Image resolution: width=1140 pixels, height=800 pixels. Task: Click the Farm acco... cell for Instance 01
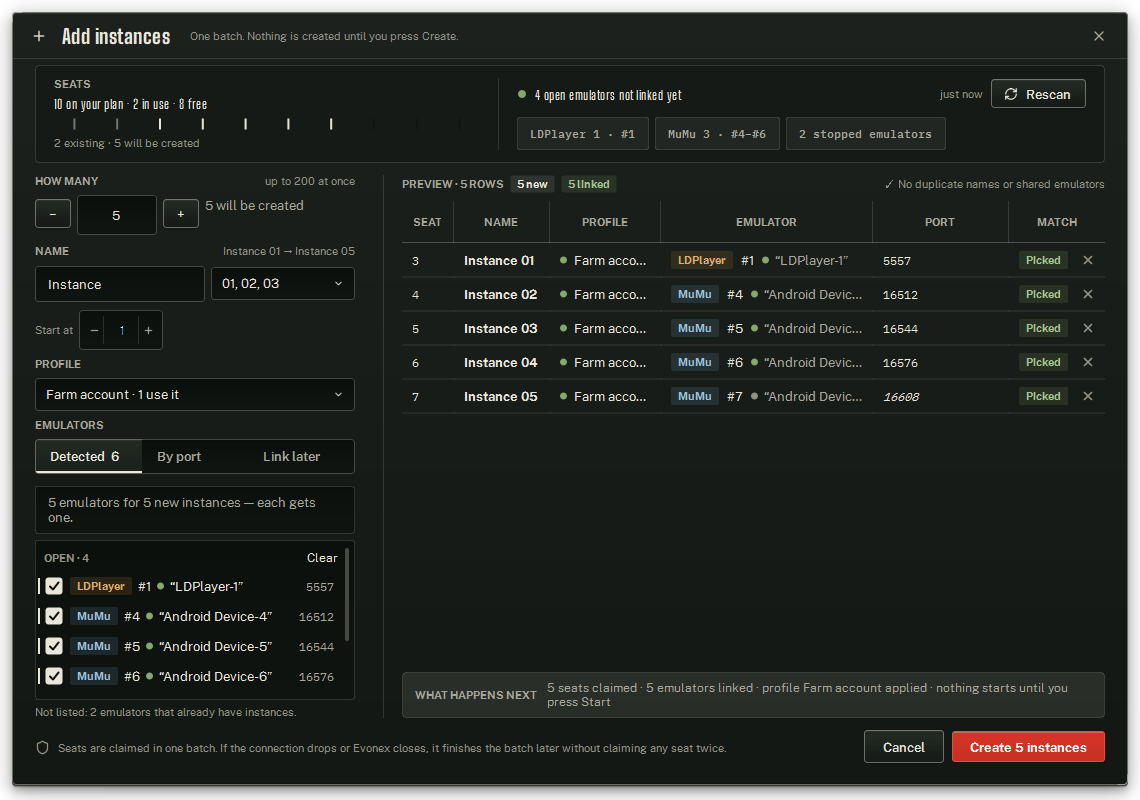[x=603, y=260]
